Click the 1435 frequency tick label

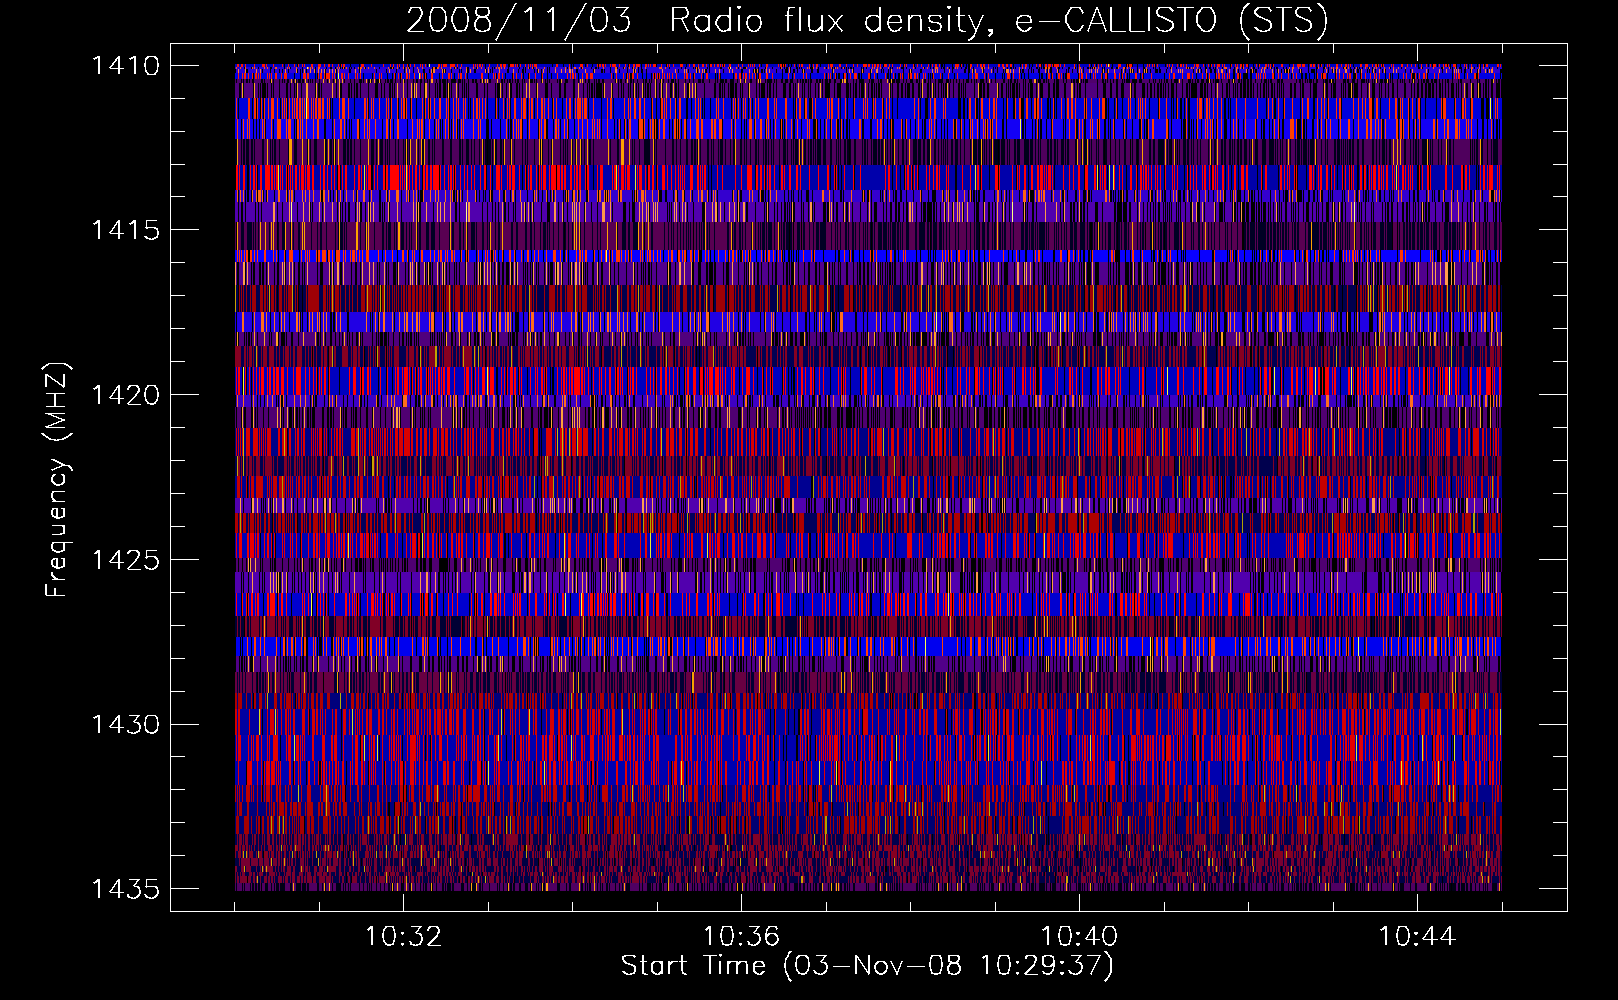point(125,889)
